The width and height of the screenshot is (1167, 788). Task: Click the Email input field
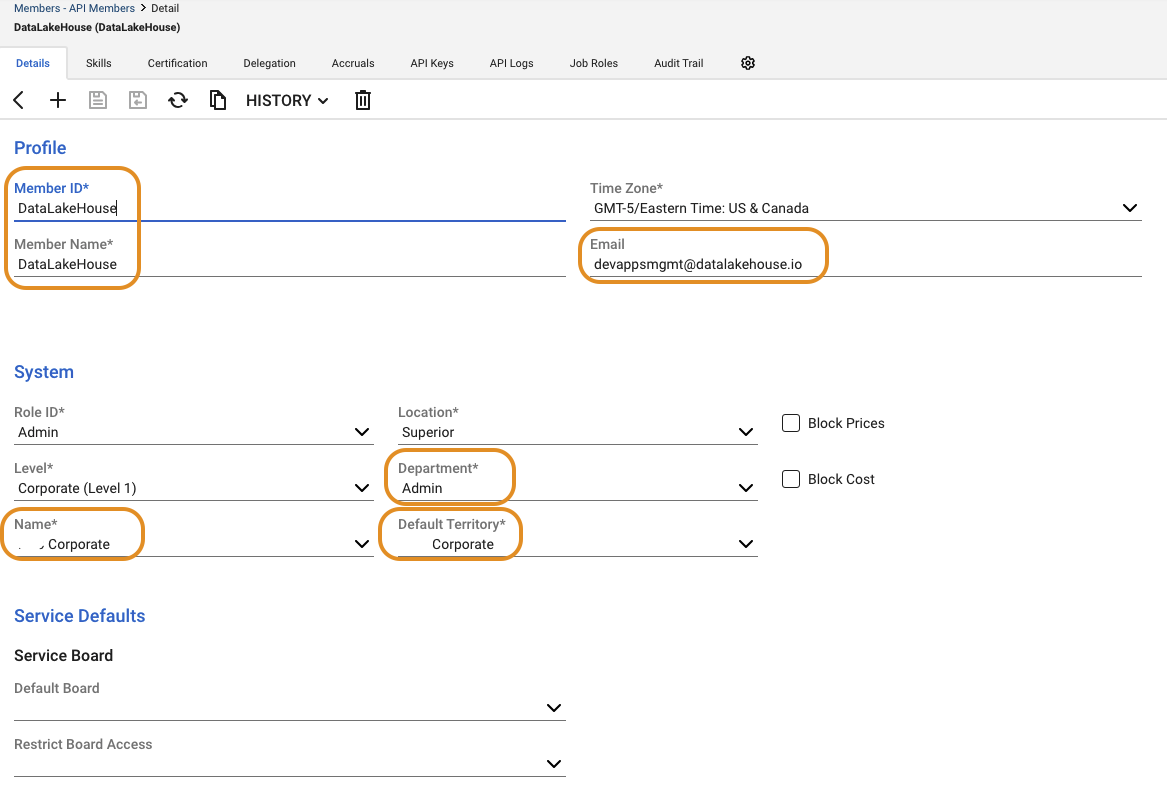click(x=860, y=265)
